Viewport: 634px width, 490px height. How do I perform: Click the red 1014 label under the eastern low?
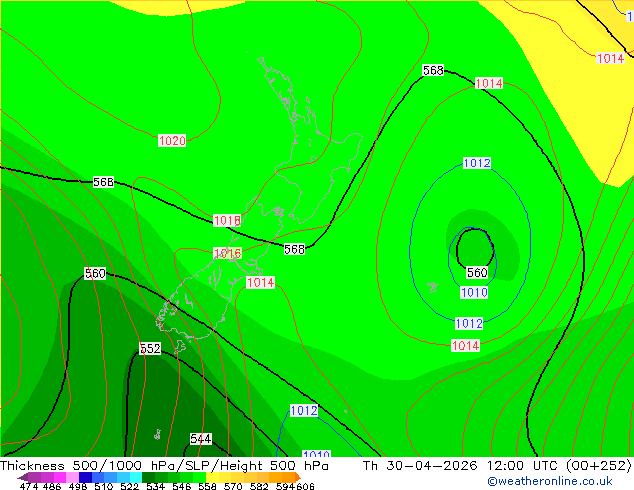[465, 346]
